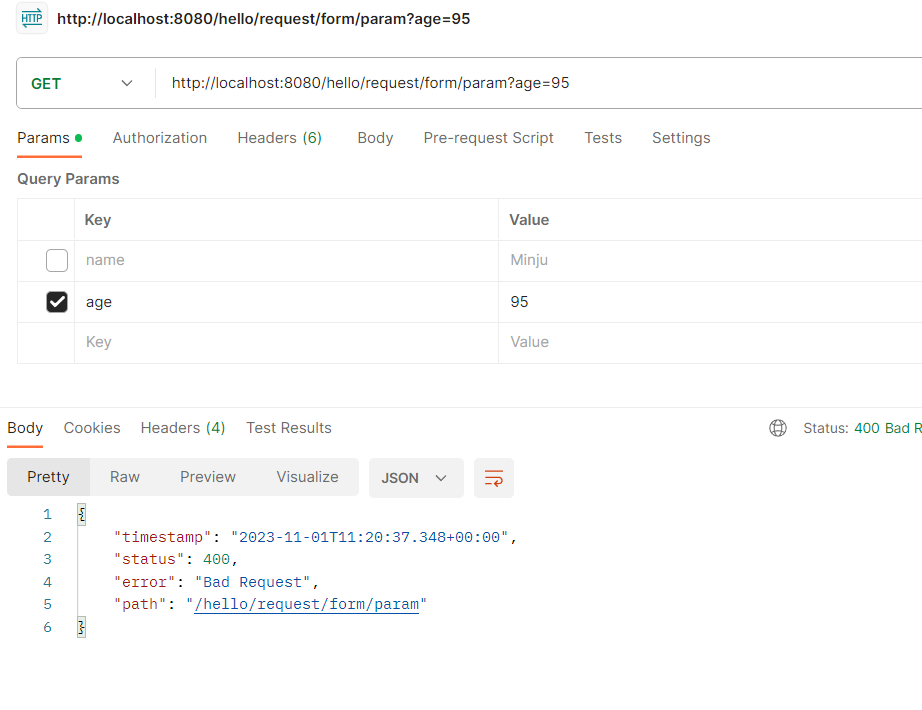Screen dimensions: 922x710
Task: Show the Raw response view
Action: tap(125, 476)
